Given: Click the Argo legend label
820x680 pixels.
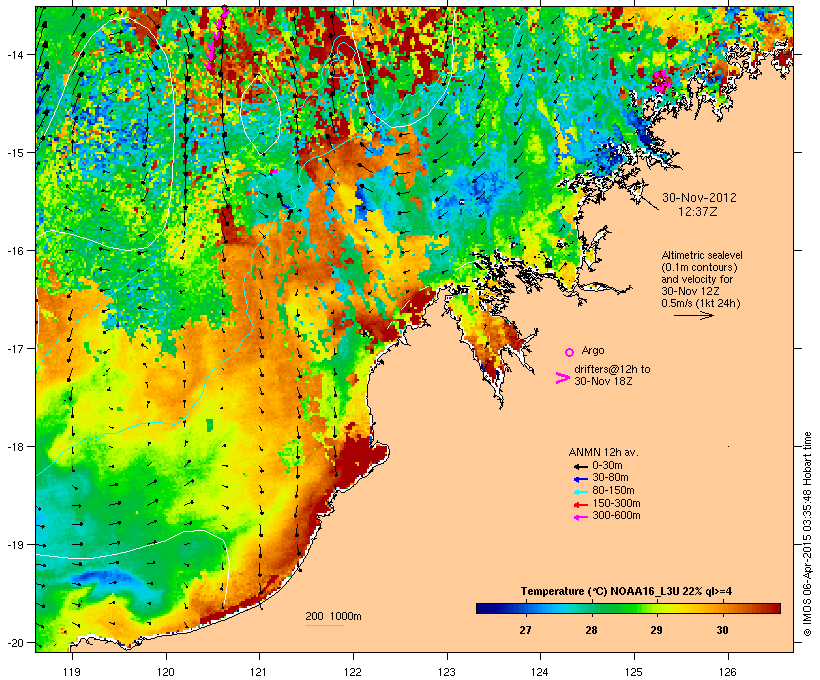Looking at the screenshot, I should tap(593, 350).
